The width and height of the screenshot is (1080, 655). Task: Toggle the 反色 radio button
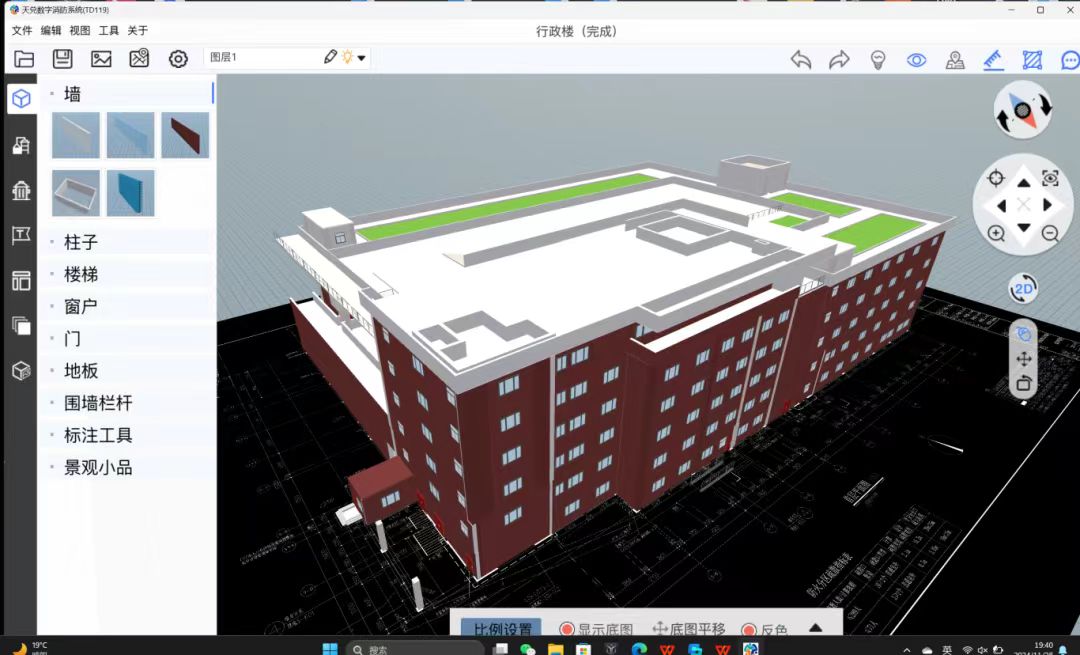[x=749, y=630]
